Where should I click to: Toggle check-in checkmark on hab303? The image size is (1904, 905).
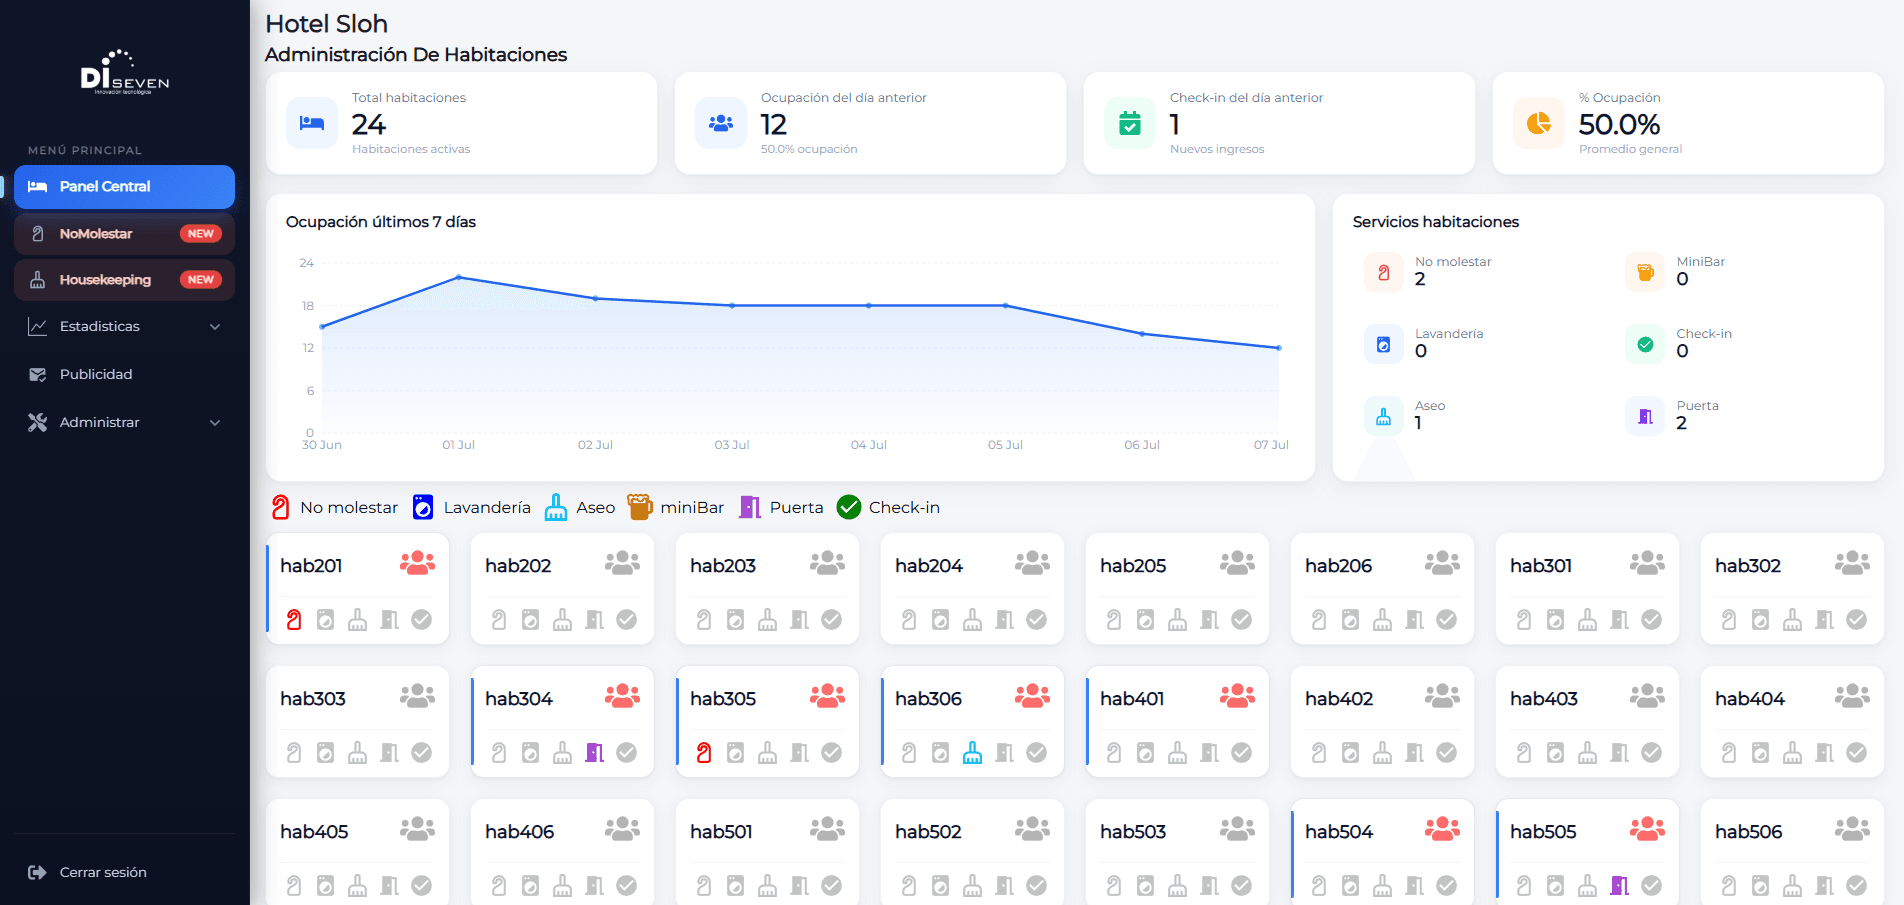click(x=422, y=753)
